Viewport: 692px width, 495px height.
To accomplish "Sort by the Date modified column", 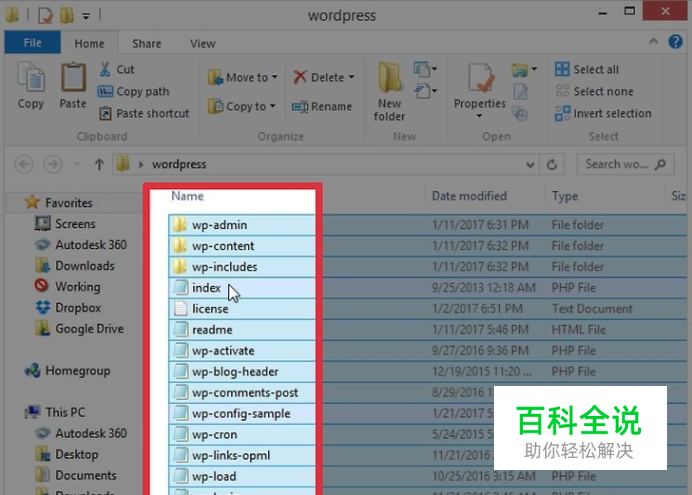I will pos(469,196).
